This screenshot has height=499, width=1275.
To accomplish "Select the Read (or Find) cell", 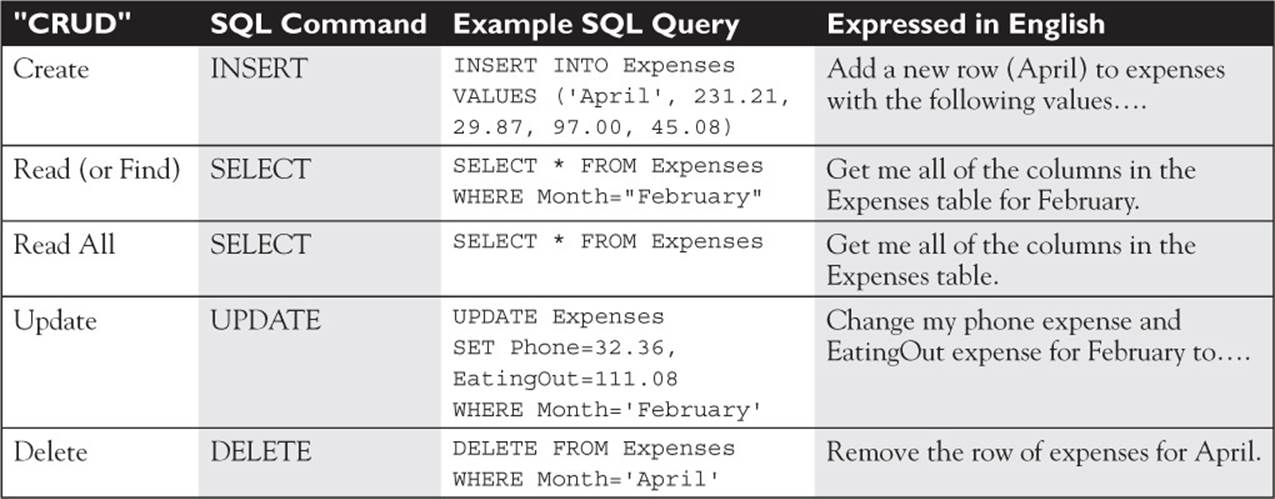I will pos(96,170).
